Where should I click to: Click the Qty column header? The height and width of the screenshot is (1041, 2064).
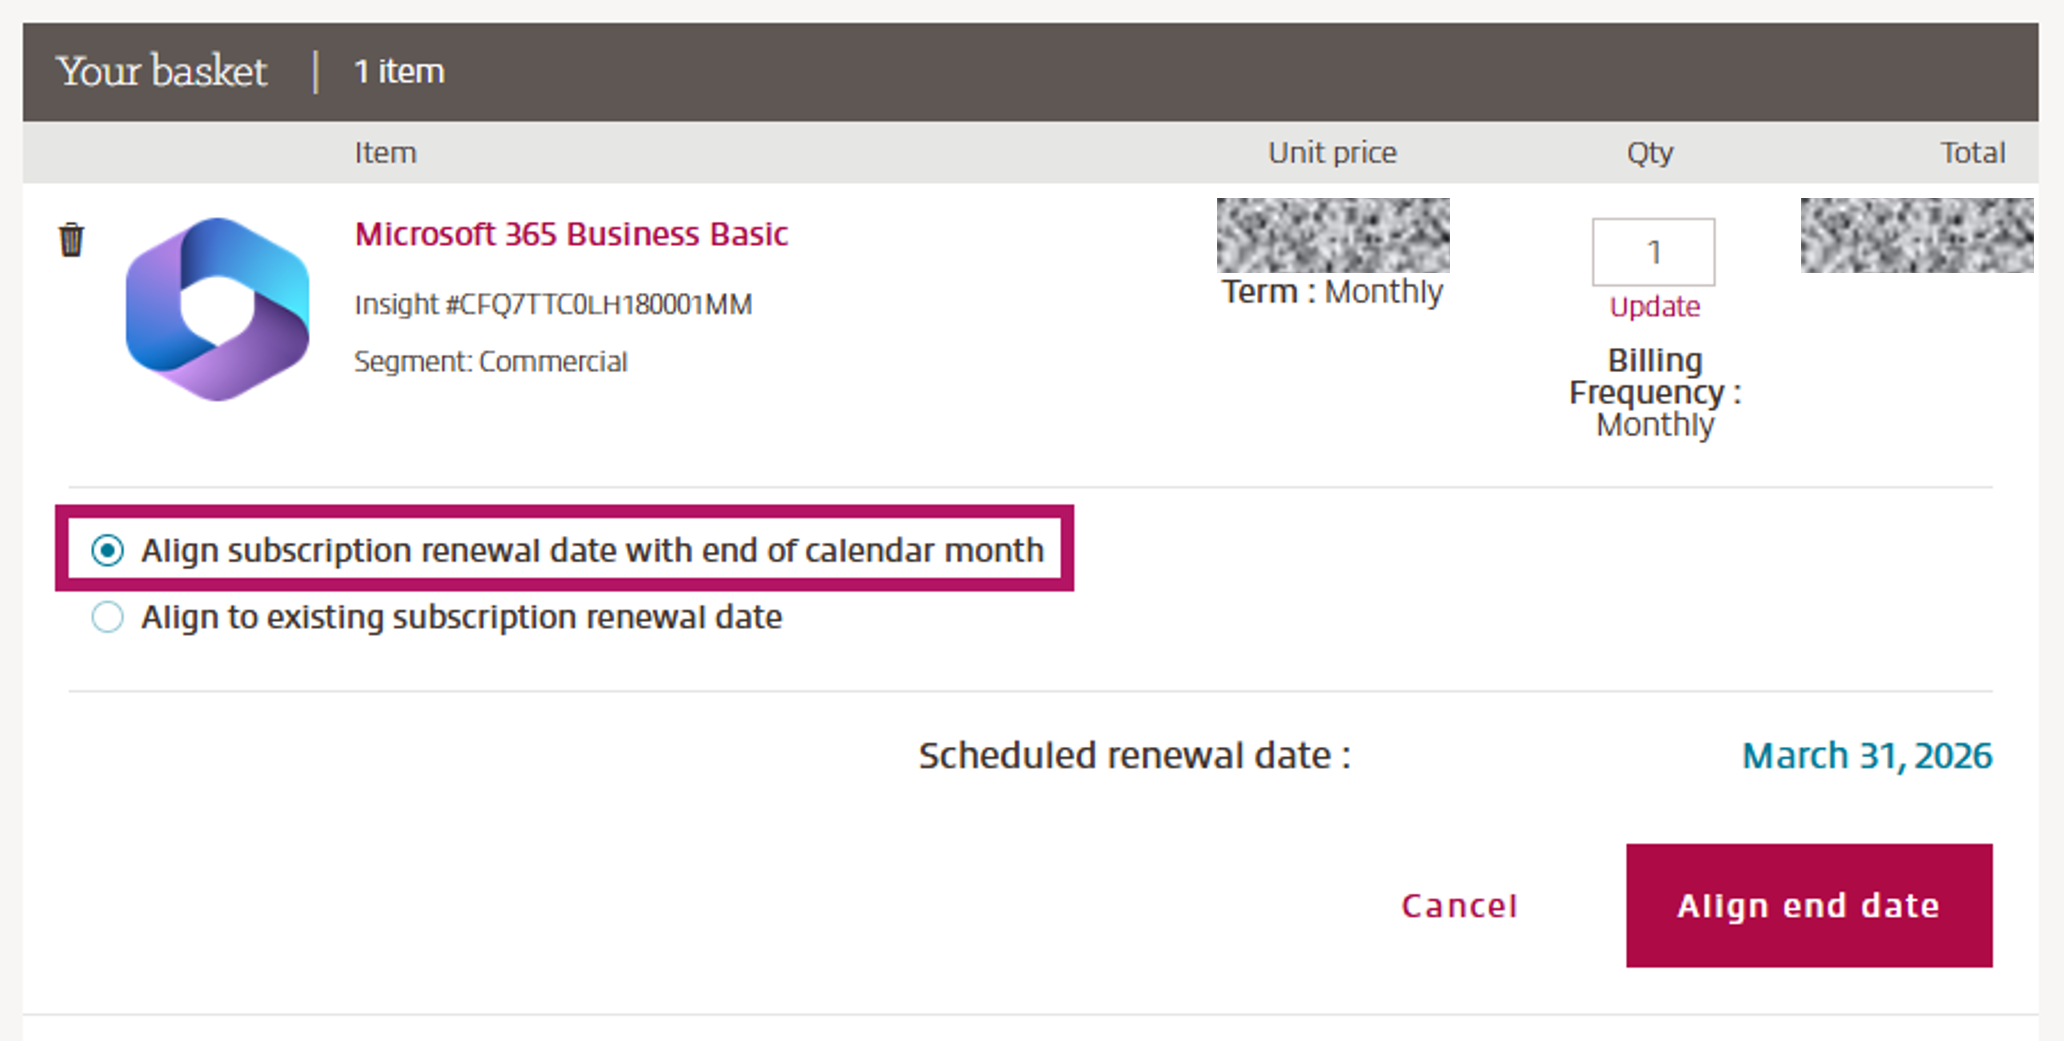(1649, 152)
